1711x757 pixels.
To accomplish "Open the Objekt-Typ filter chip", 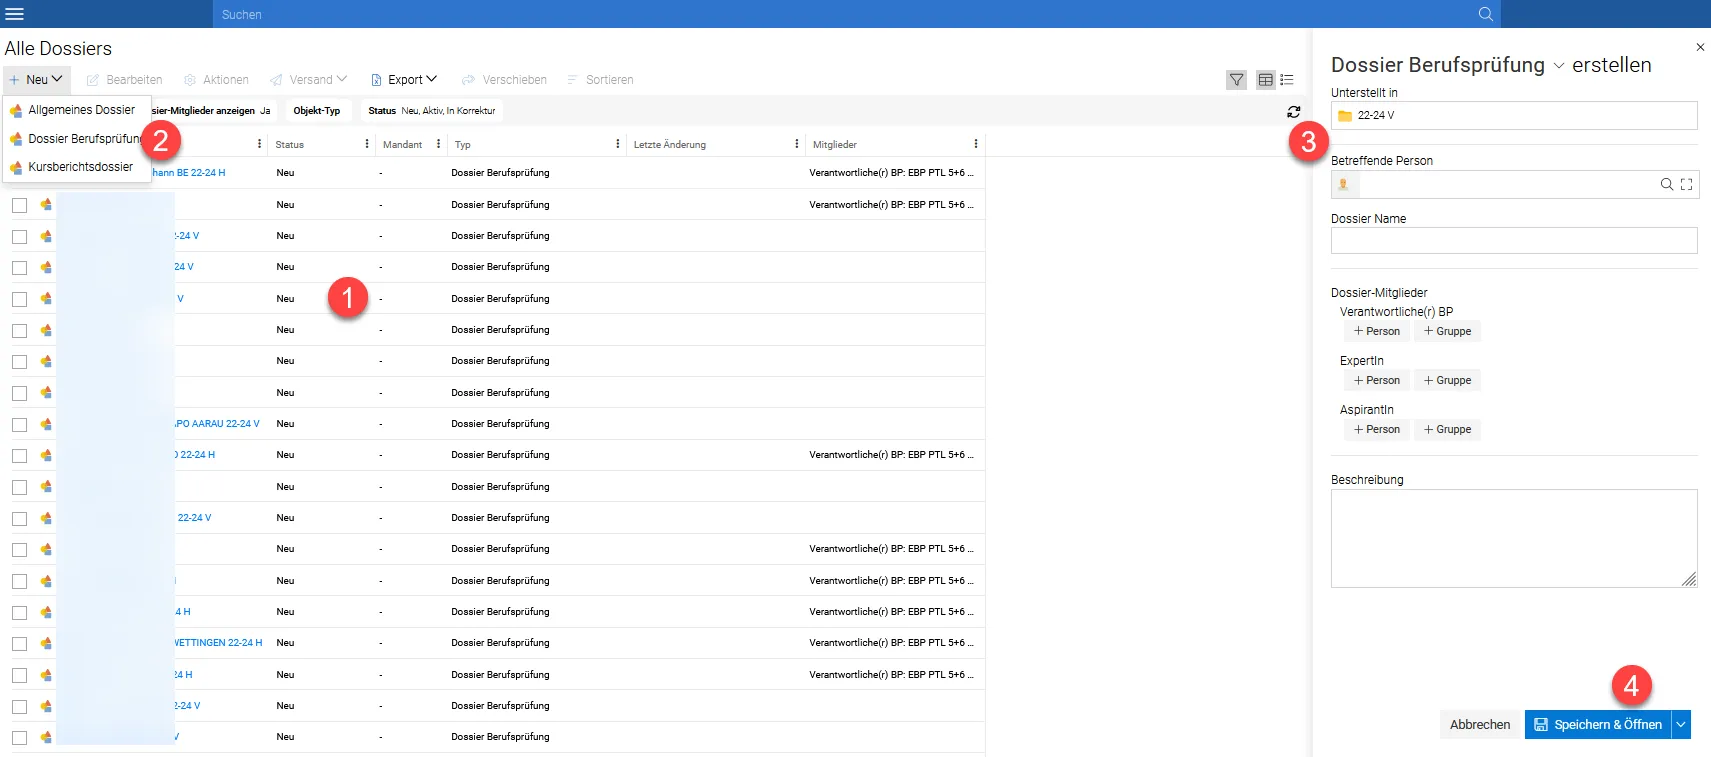I will point(317,111).
